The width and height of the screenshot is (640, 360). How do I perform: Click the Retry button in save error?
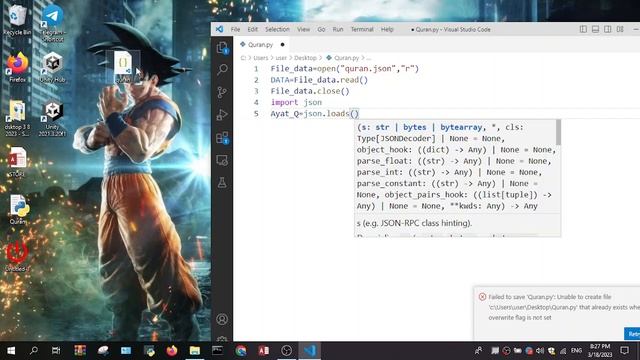point(633,334)
